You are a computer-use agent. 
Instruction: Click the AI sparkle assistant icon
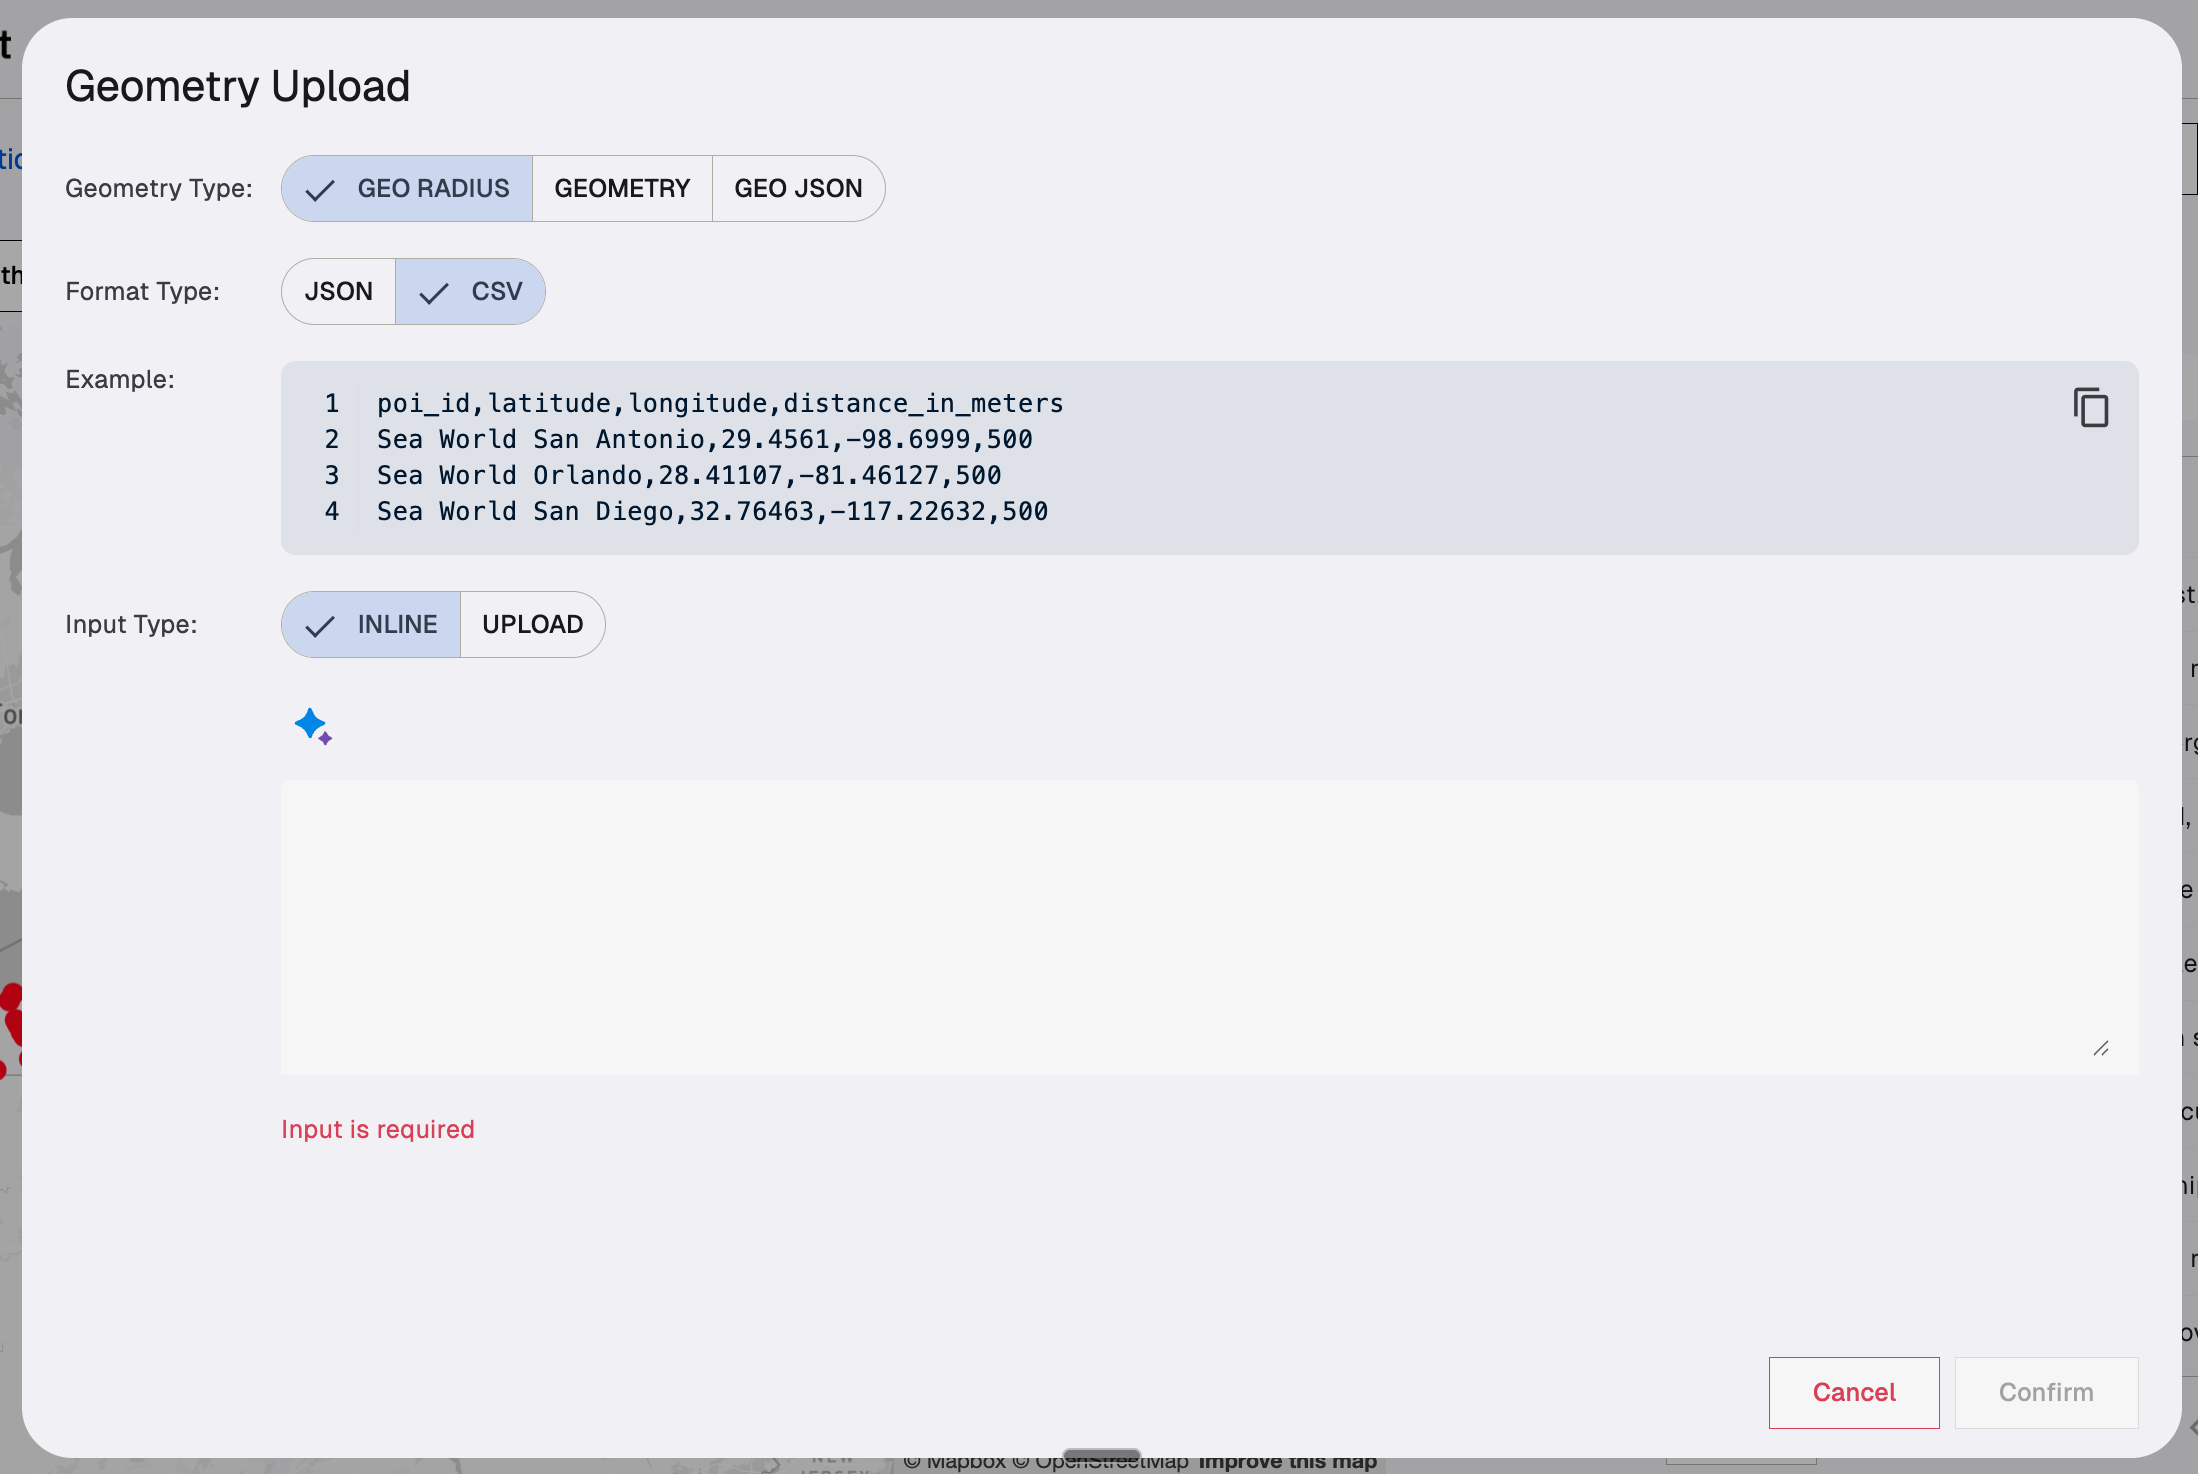[313, 726]
